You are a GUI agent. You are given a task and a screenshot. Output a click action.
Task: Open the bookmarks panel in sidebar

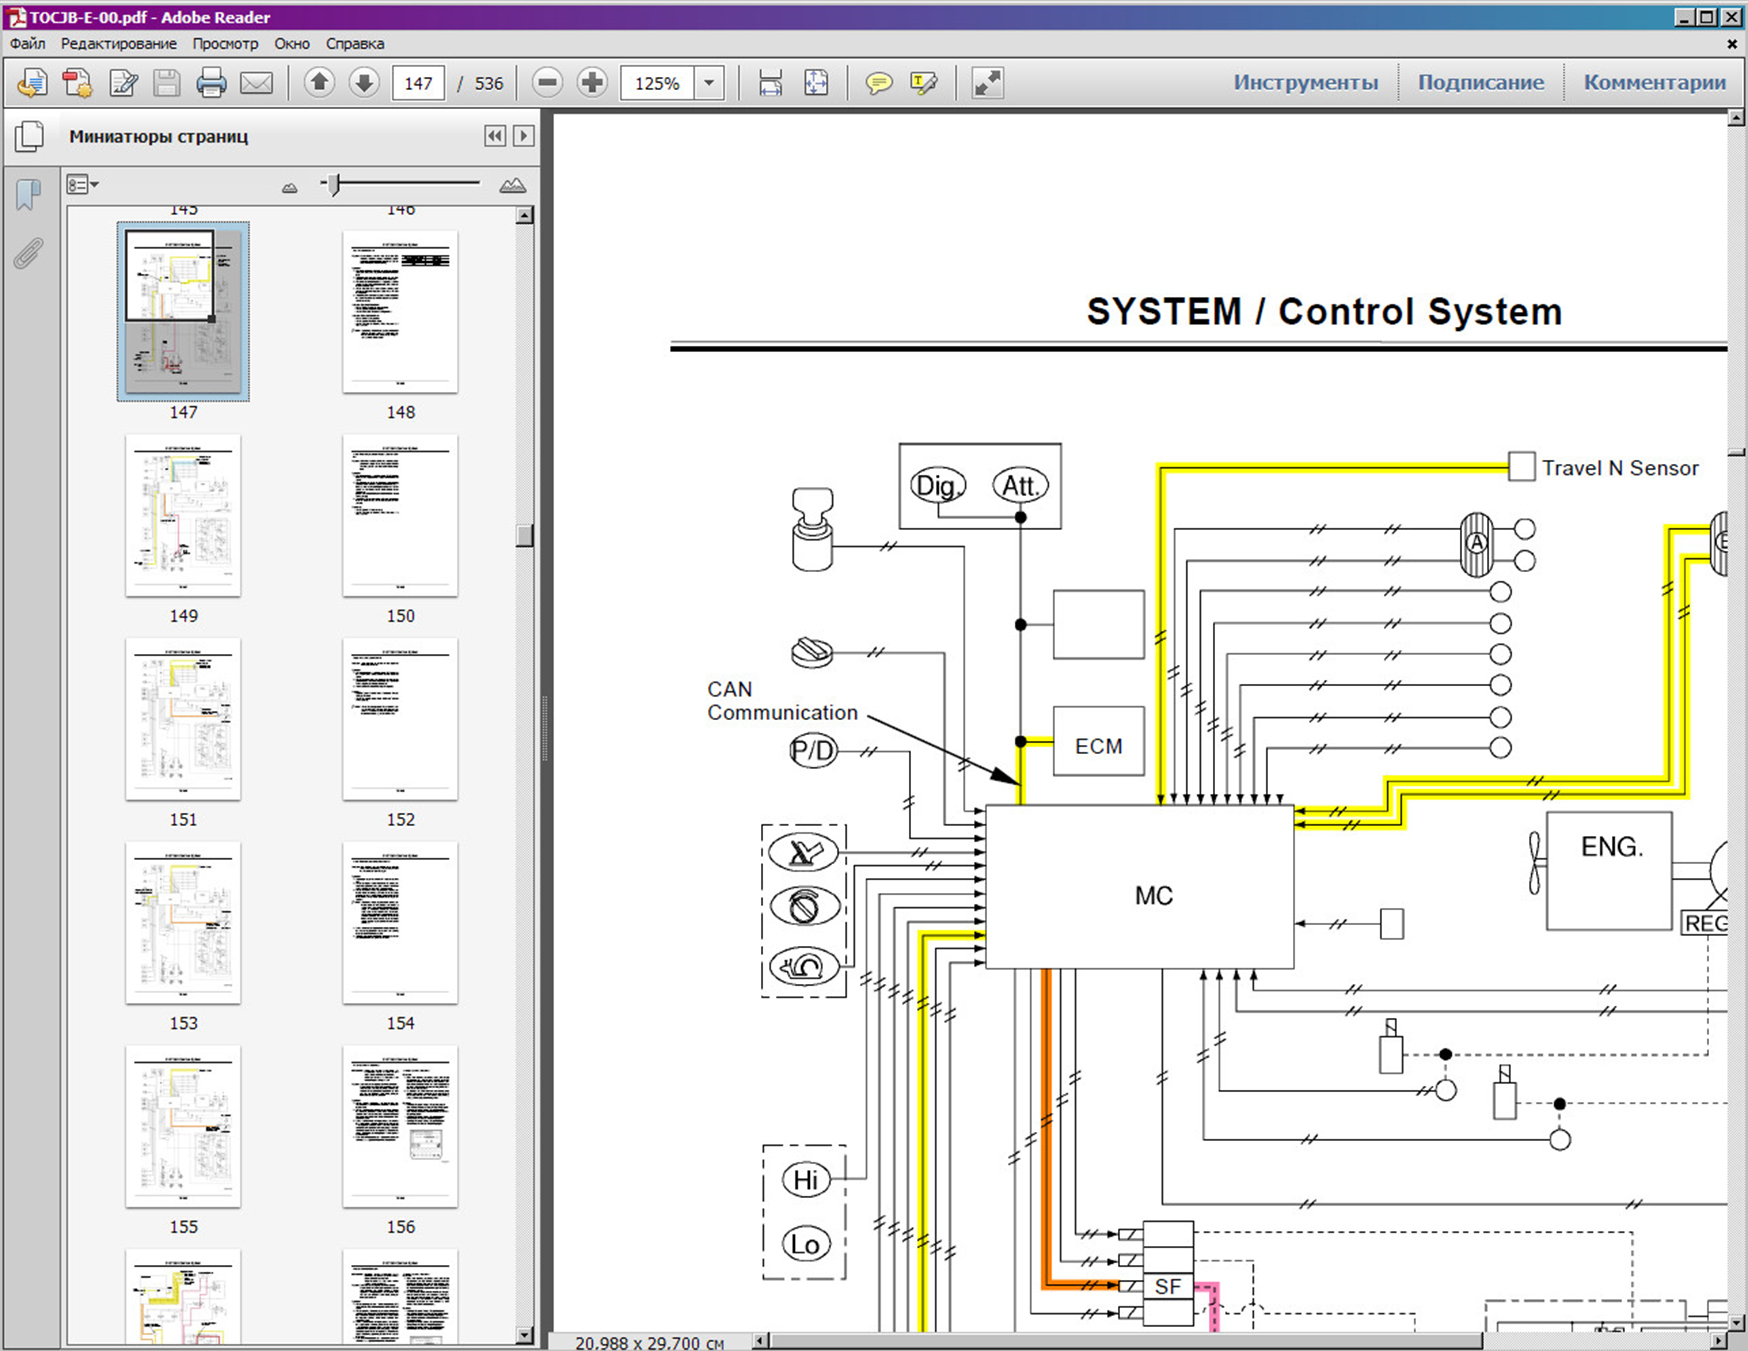tap(28, 194)
